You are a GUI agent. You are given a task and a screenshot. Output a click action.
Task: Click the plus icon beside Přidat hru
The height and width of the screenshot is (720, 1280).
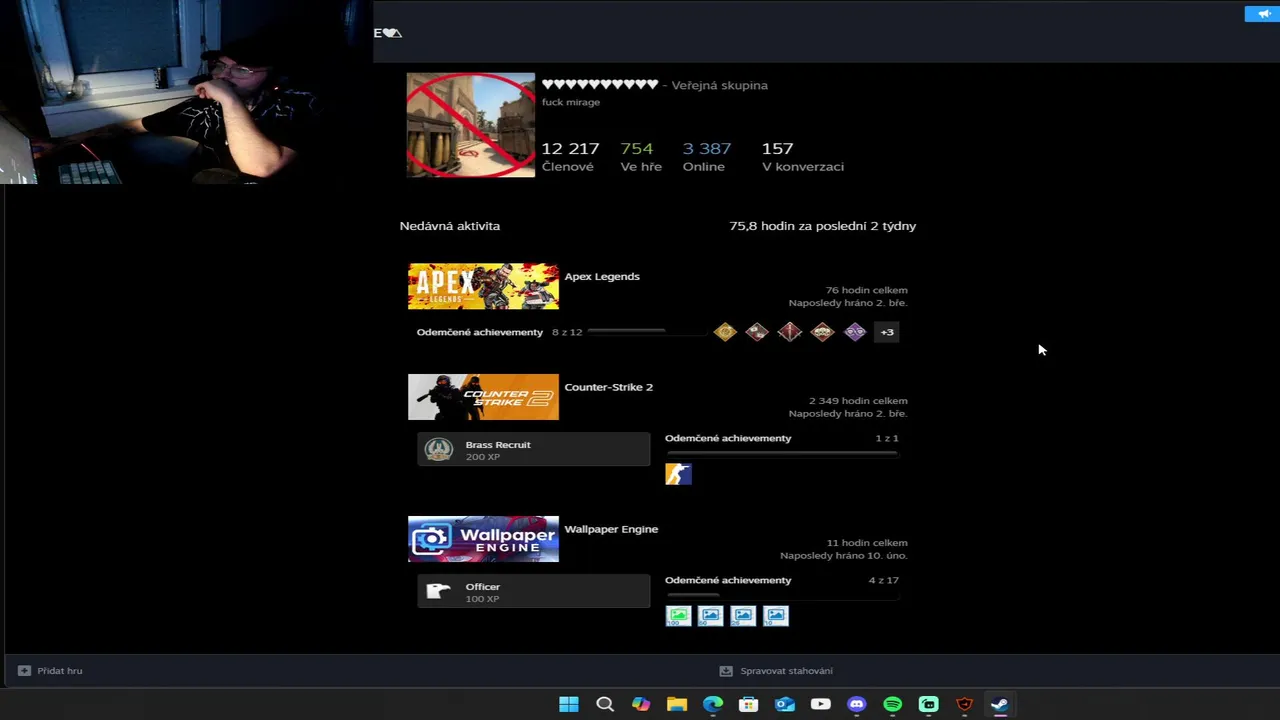pos(24,671)
